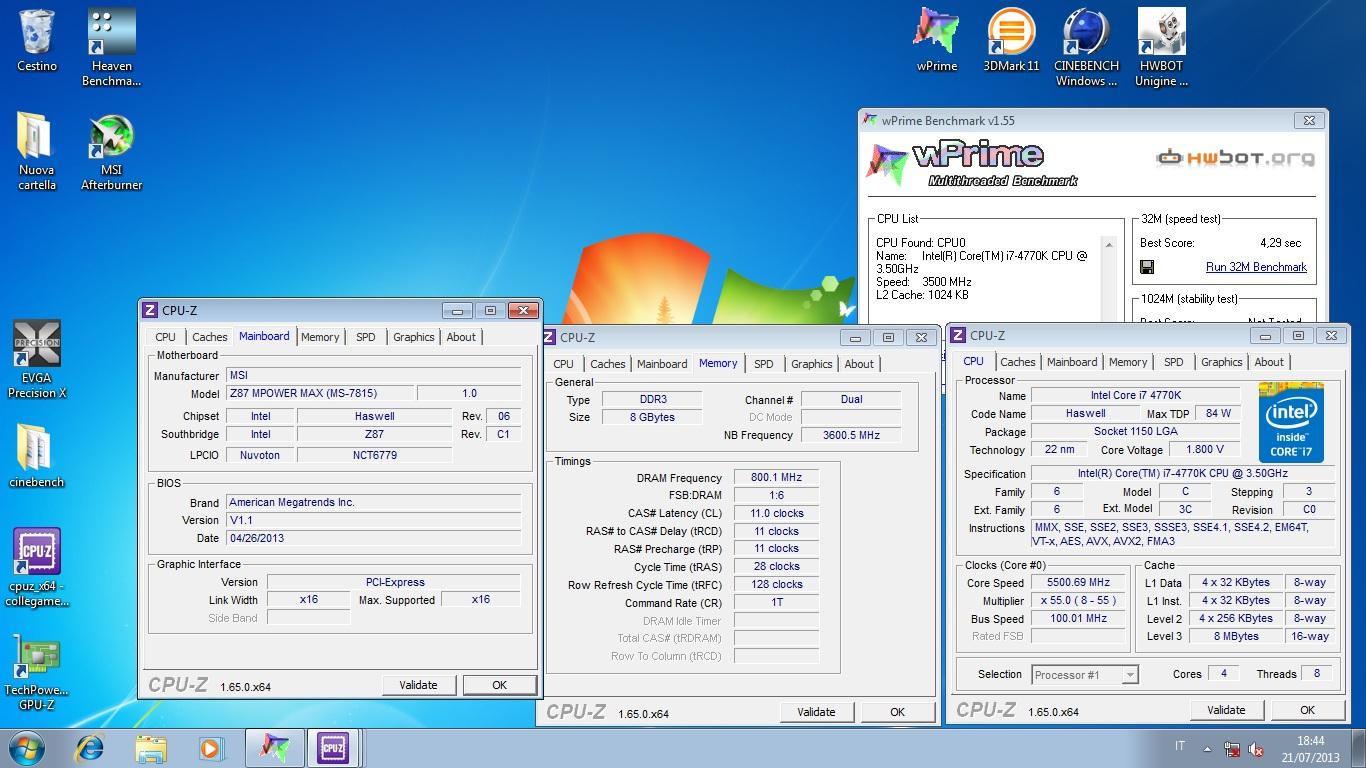Click Intel Core i7 logo in CPU-Z
This screenshot has width=1366, height=768.
(1291, 422)
